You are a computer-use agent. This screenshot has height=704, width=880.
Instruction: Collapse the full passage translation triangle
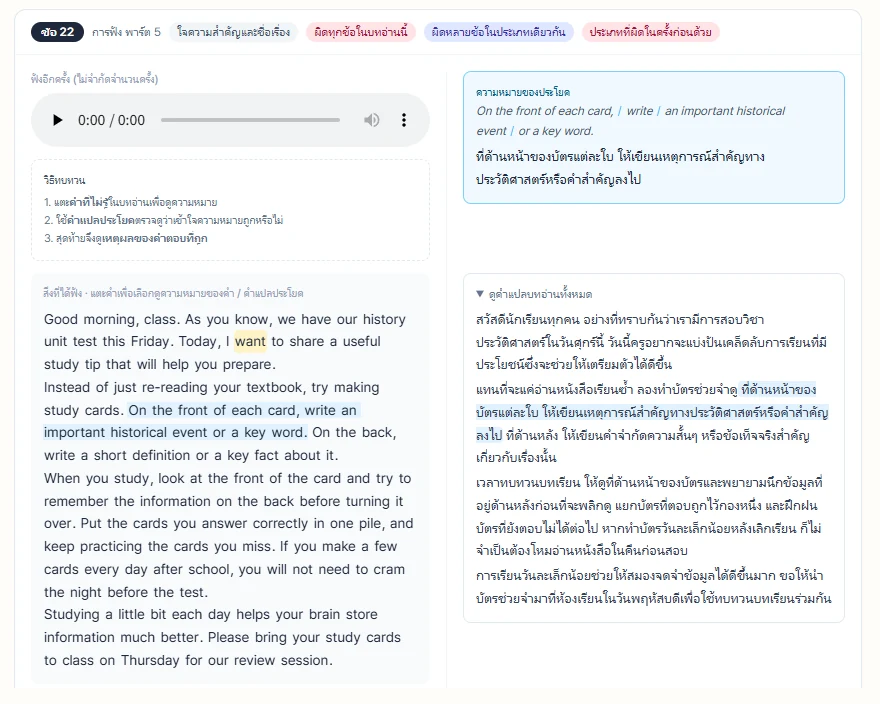pos(480,294)
